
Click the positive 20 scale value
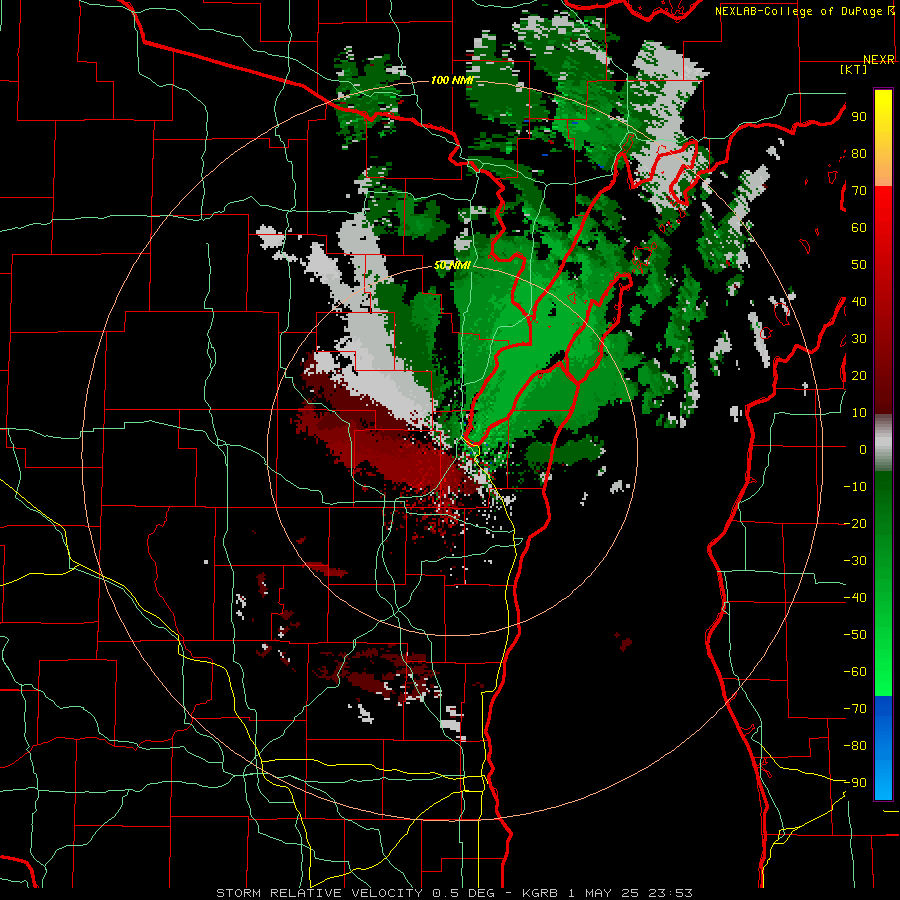tap(859, 375)
